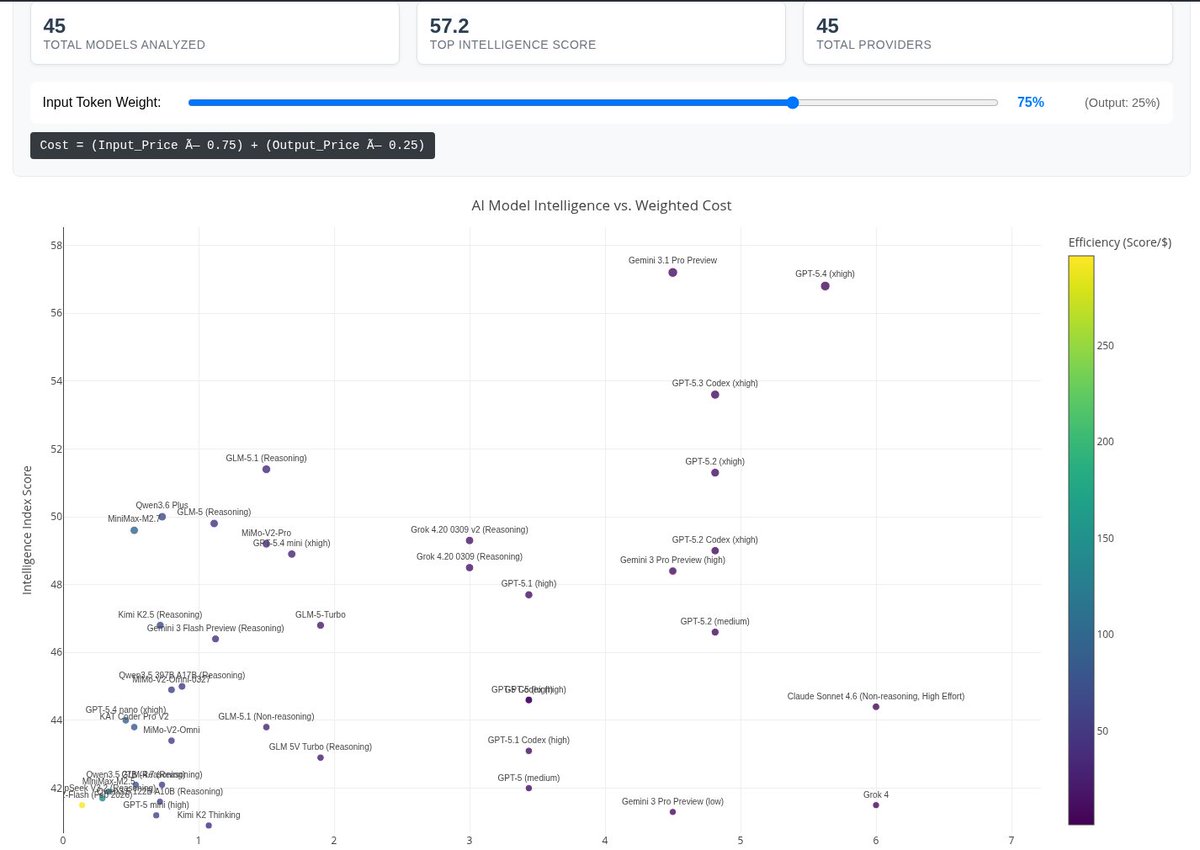This screenshot has width=1200, height=850.
Task: Click the Total Providers card
Action: (988, 33)
